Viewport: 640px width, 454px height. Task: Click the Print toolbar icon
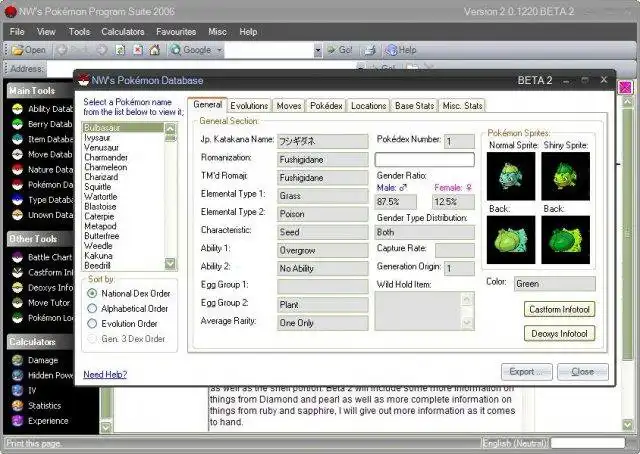[370, 50]
